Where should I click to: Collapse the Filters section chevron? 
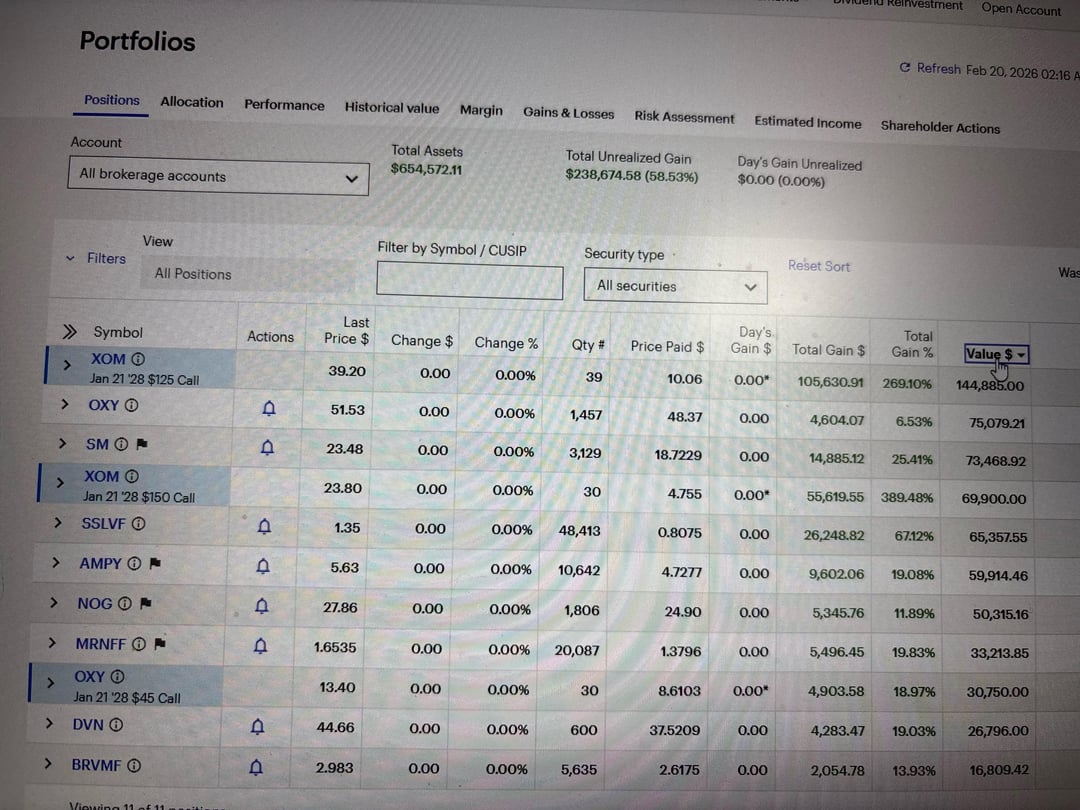(x=70, y=258)
